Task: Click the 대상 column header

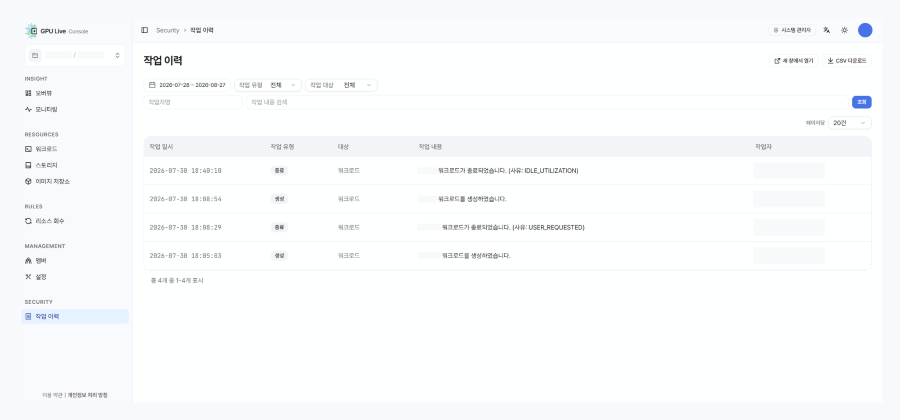Action: coord(343,147)
